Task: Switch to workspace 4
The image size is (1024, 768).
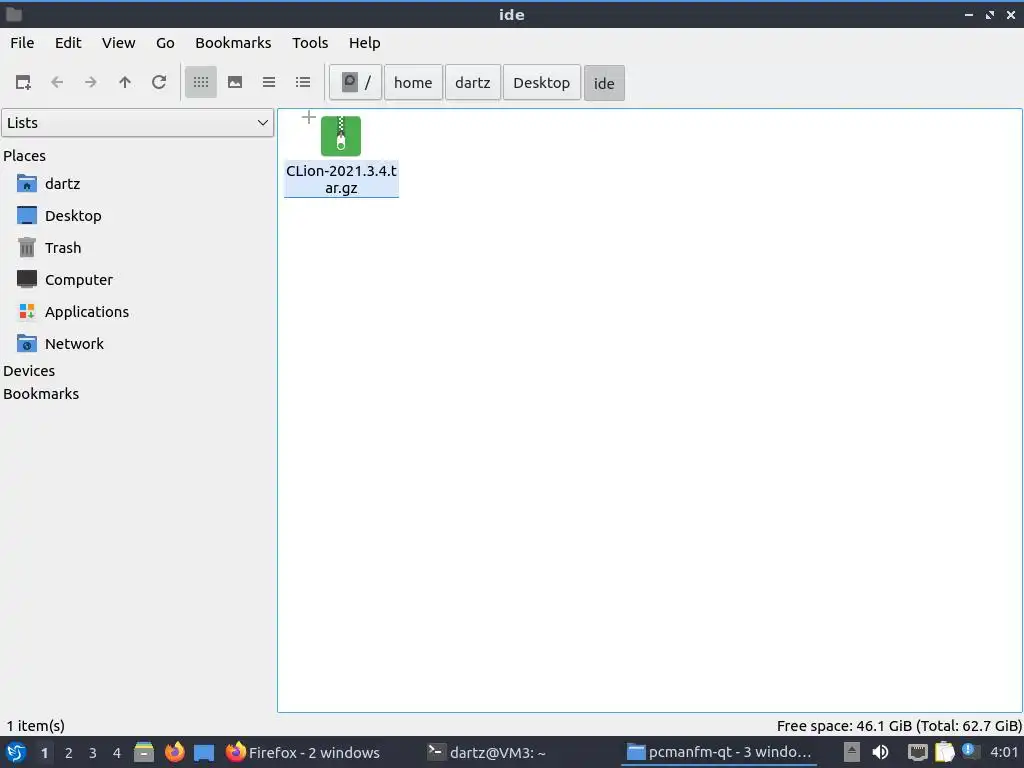Action: (117, 753)
